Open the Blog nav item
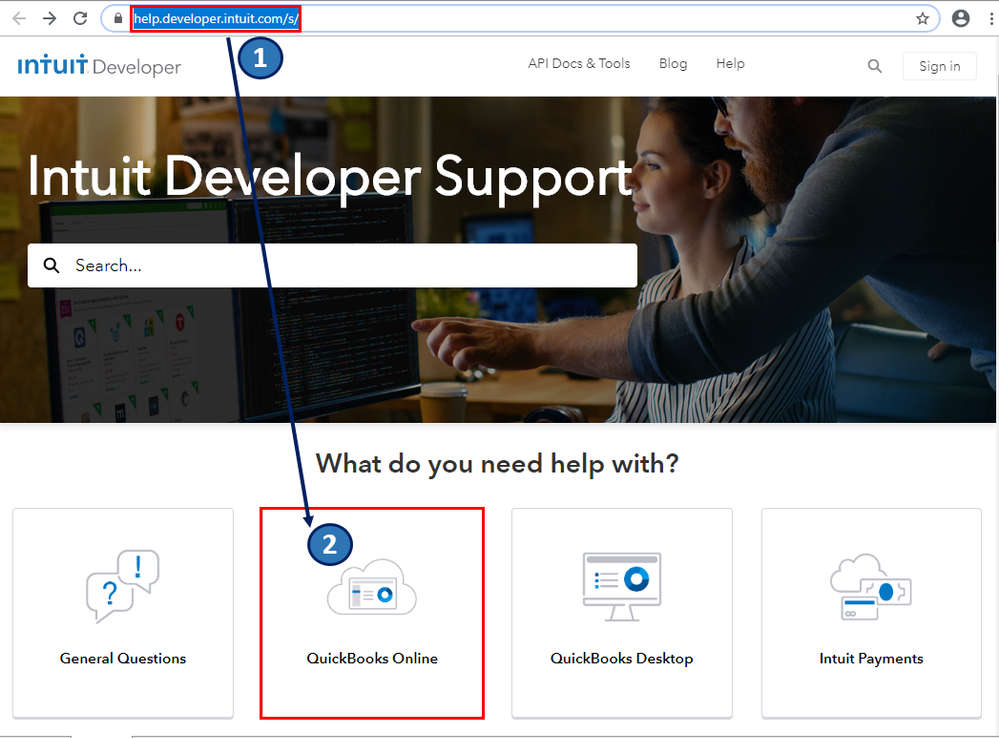999x738 pixels. pyautogui.click(x=673, y=64)
